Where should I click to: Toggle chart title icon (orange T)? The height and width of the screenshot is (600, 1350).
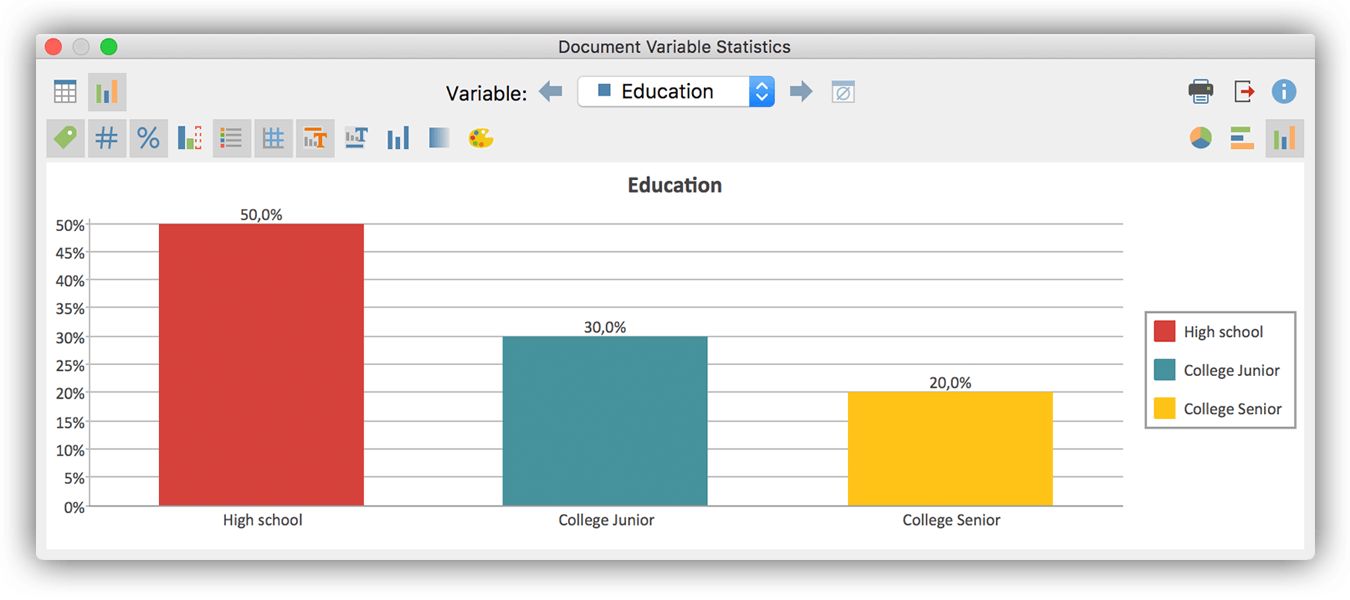point(315,138)
